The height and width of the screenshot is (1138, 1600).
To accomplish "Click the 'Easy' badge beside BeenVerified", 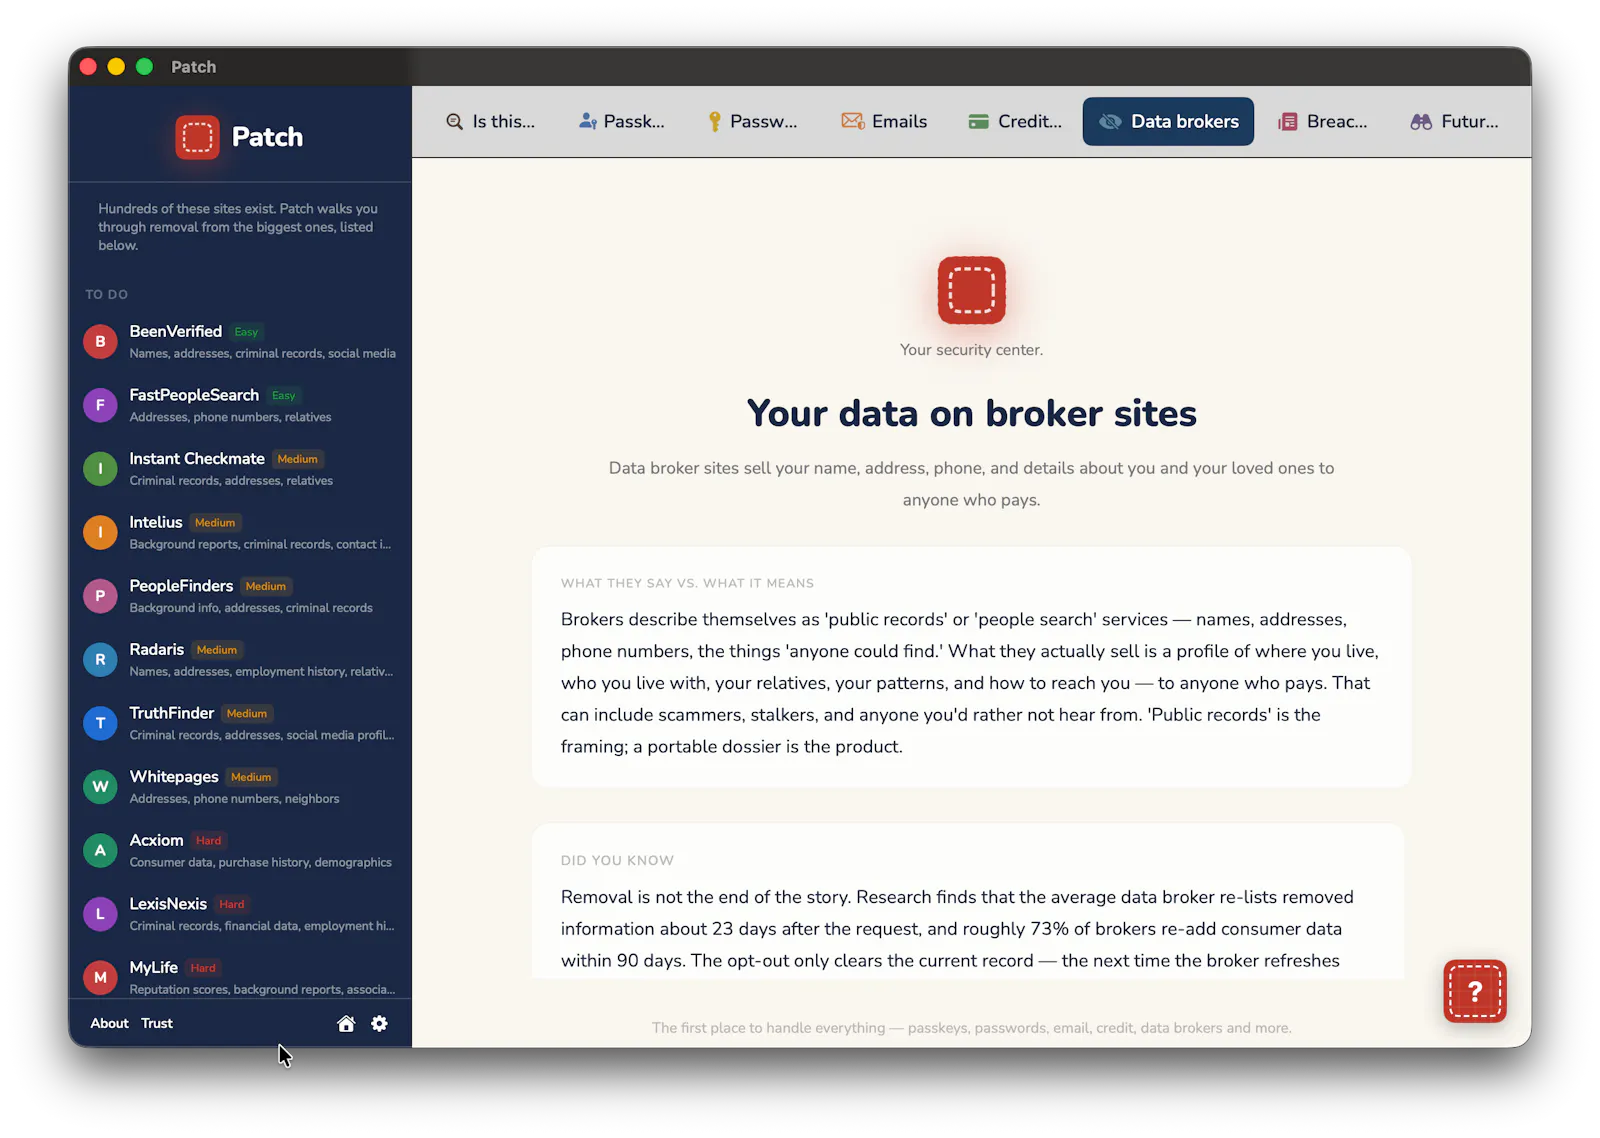I will 246,332.
